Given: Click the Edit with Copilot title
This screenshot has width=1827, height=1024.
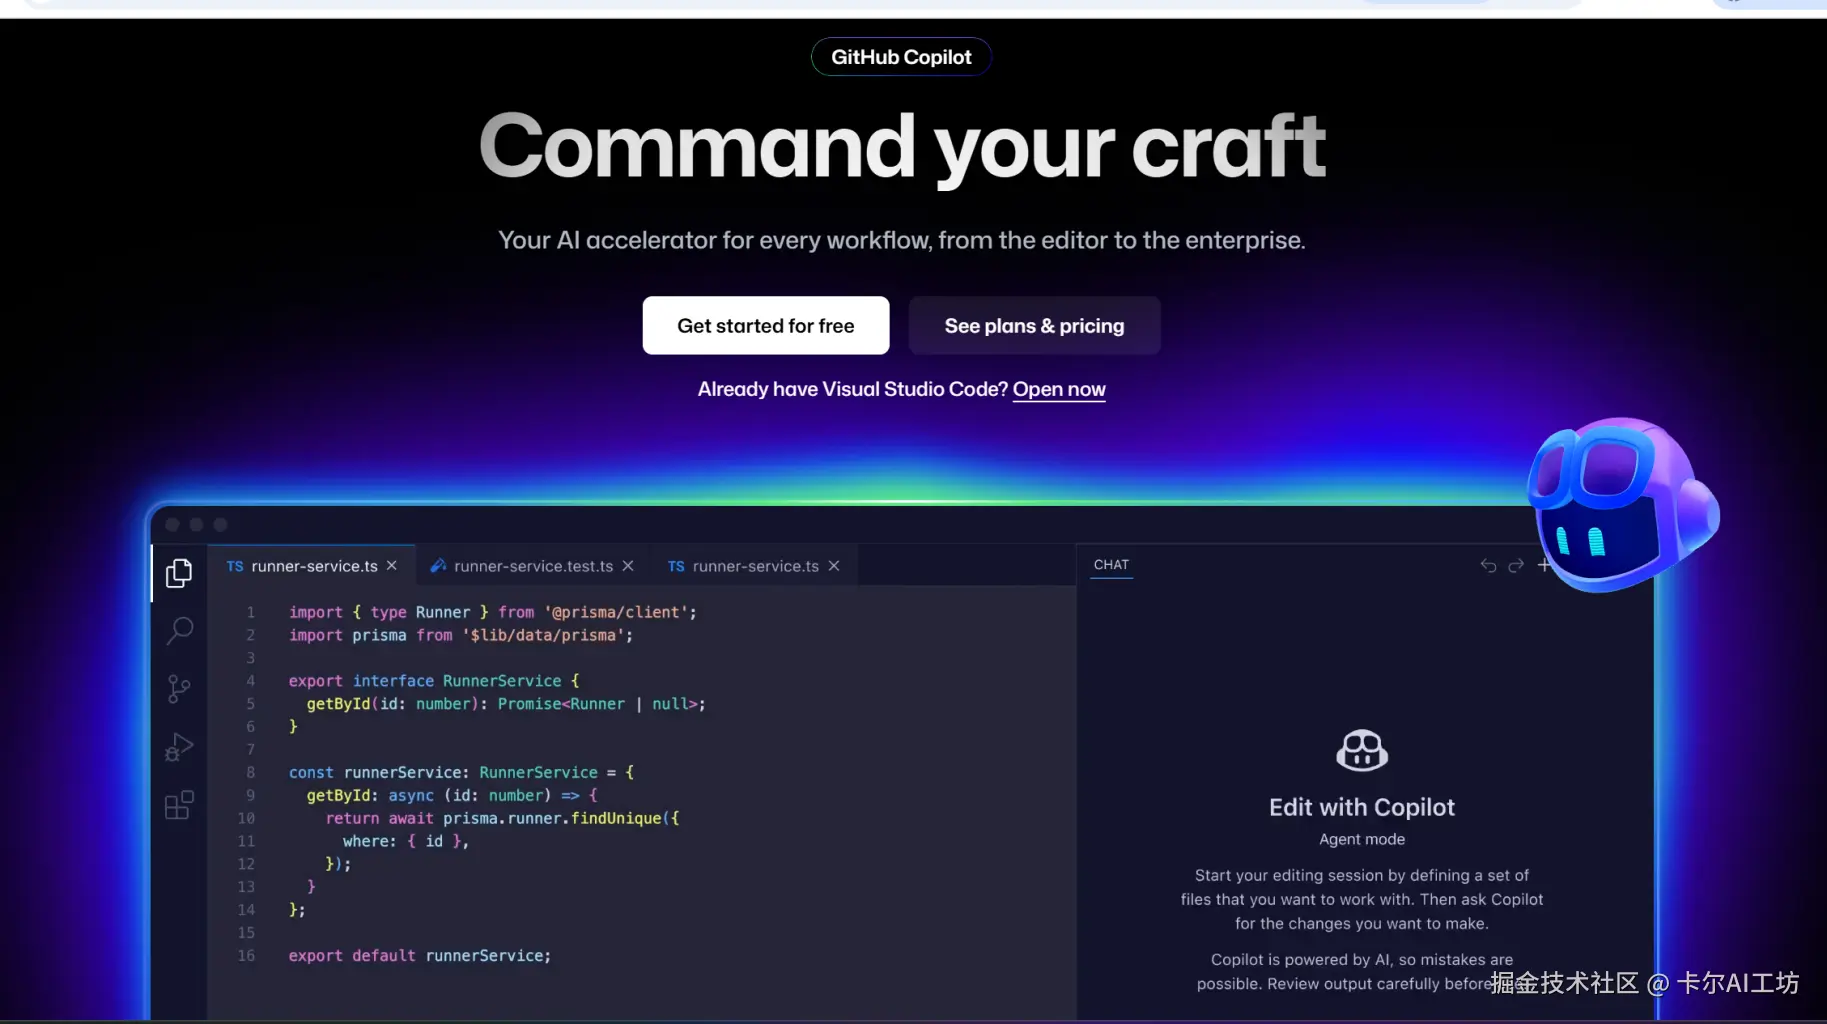Looking at the screenshot, I should tap(1362, 807).
